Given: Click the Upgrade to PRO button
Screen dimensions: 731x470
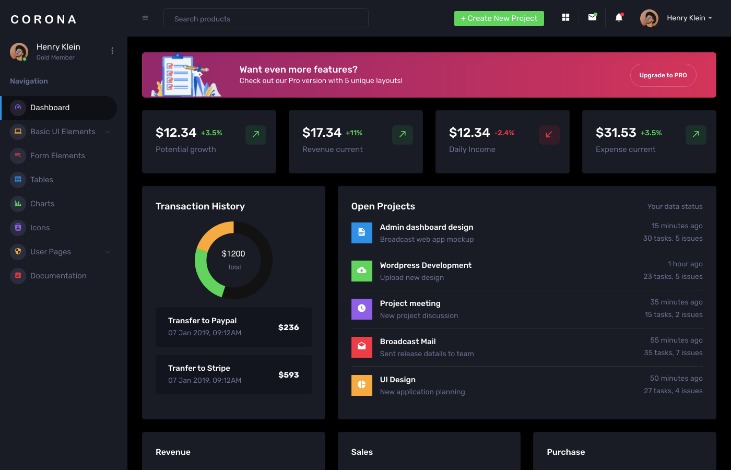Looking at the screenshot, I should [663, 75].
